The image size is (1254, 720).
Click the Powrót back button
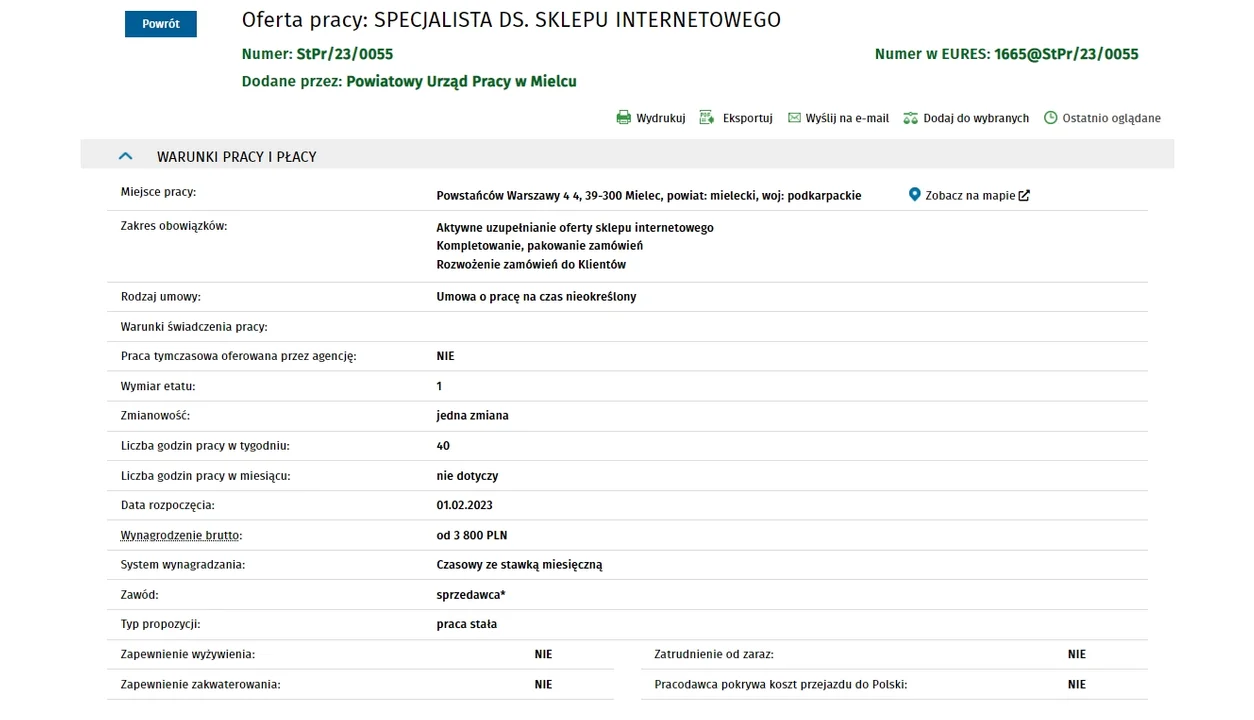tap(160, 24)
